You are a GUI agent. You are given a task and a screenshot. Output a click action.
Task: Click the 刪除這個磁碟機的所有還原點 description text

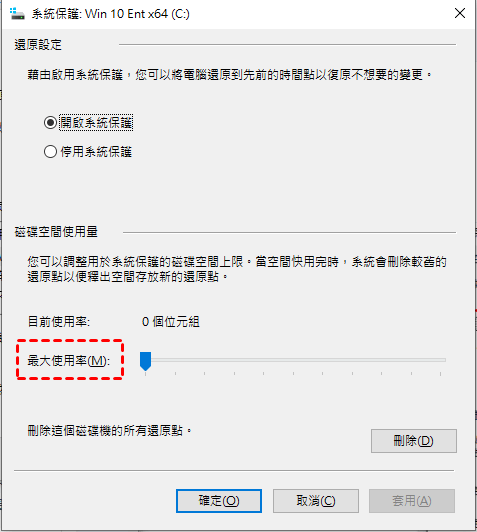click(x=109, y=431)
